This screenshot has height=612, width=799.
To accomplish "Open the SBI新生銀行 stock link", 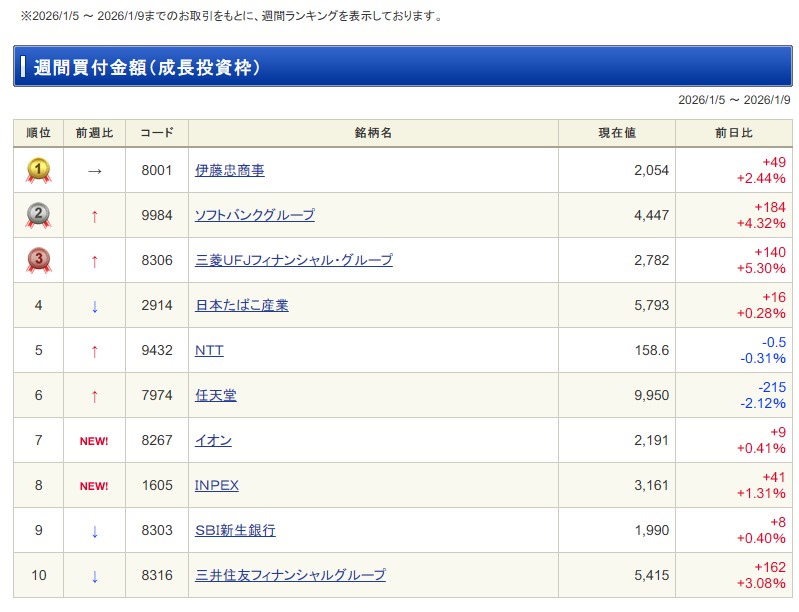I will [235, 530].
